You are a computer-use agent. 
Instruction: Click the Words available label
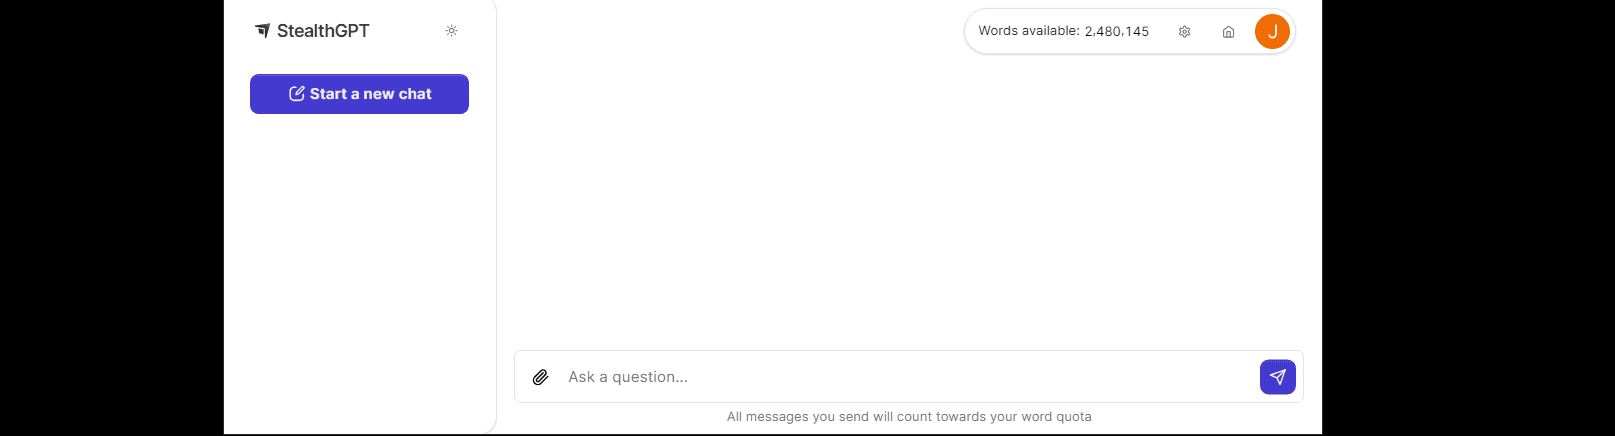pos(1028,31)
